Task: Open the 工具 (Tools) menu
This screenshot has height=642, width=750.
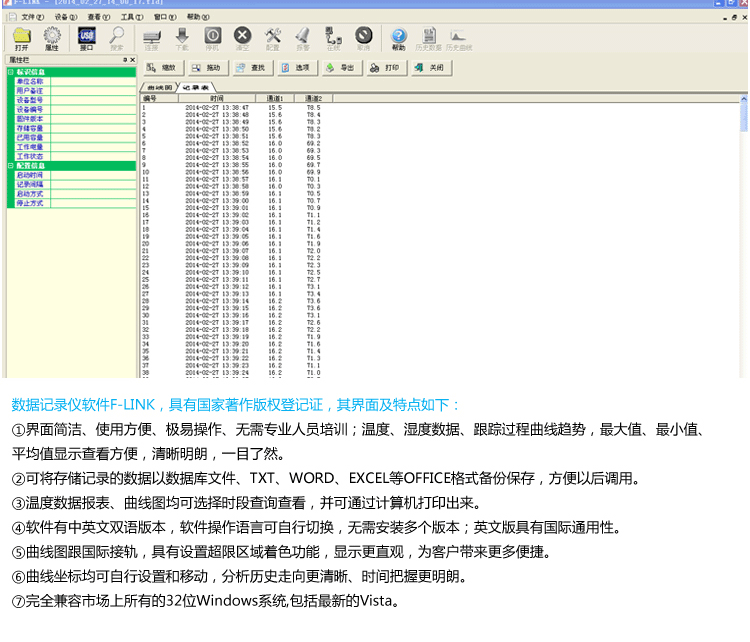Action: 130,17
